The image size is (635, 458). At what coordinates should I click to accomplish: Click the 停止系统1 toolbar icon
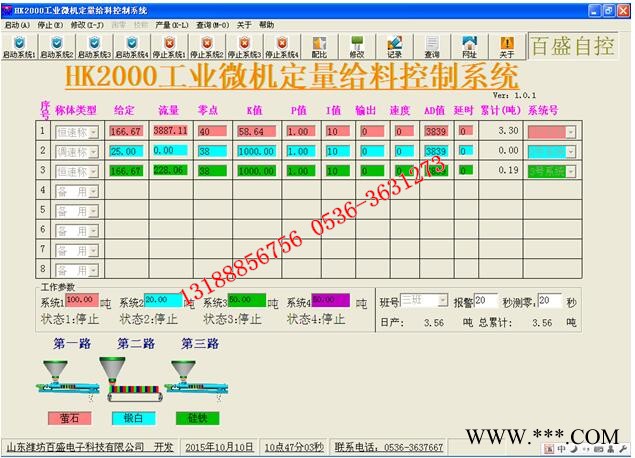click(x=169, y=47)
